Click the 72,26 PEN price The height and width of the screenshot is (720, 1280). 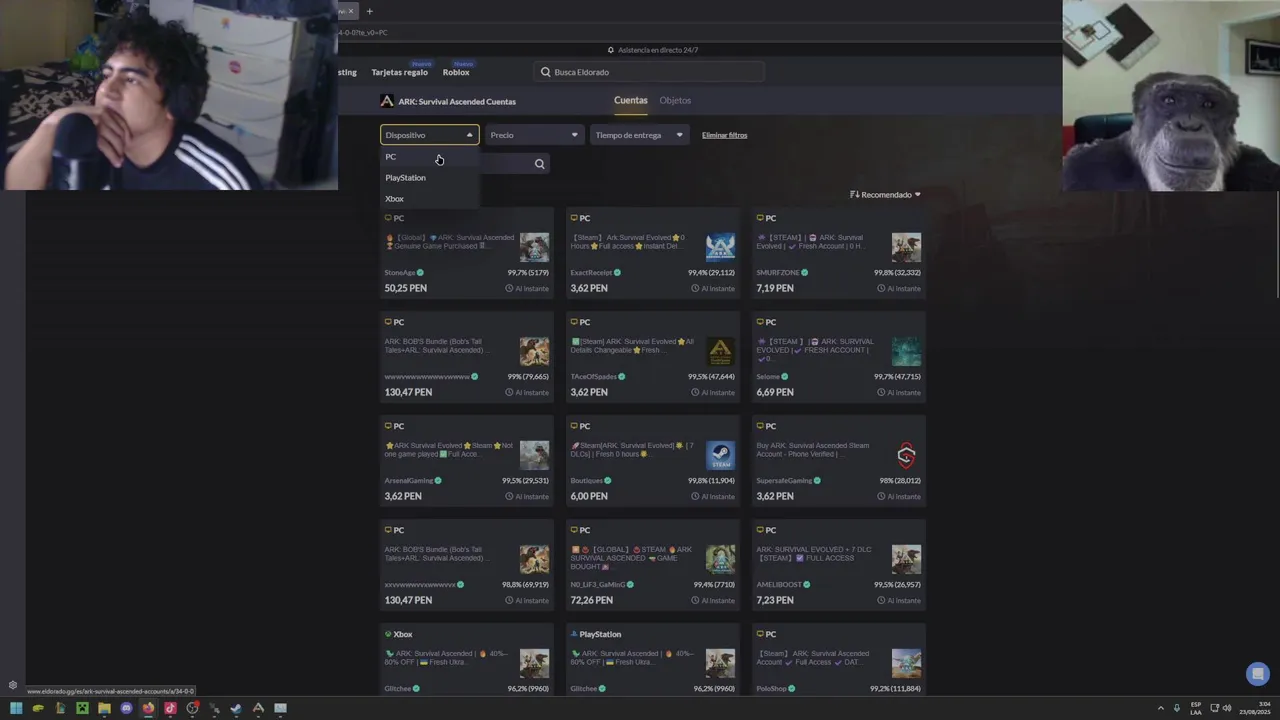(592, 600)
